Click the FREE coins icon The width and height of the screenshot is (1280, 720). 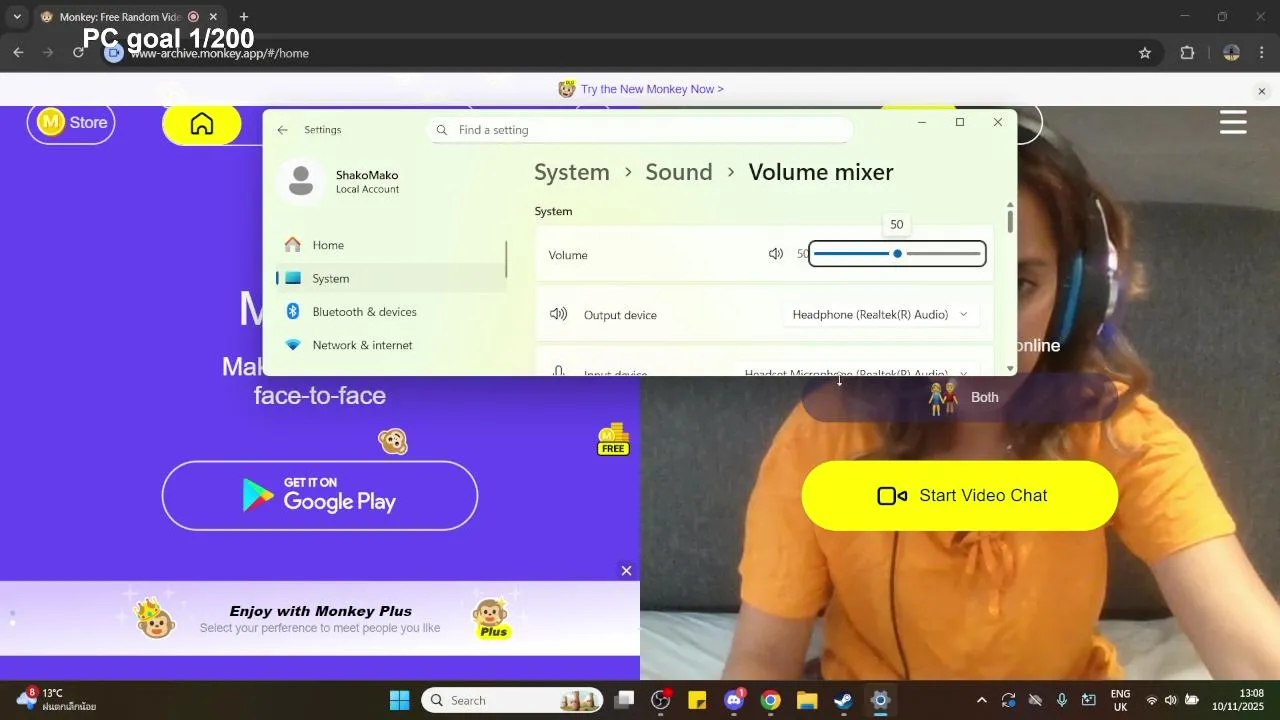pyautogui.click(x=613, y=439)
